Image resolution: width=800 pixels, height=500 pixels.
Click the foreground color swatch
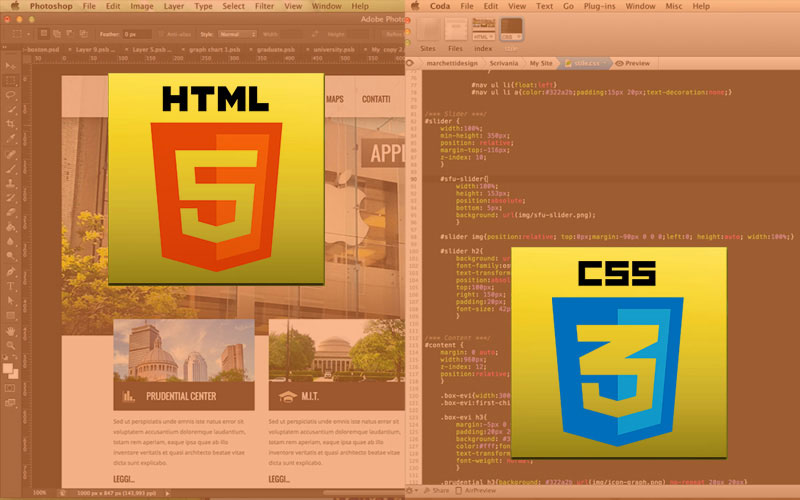tap(8, 368)
